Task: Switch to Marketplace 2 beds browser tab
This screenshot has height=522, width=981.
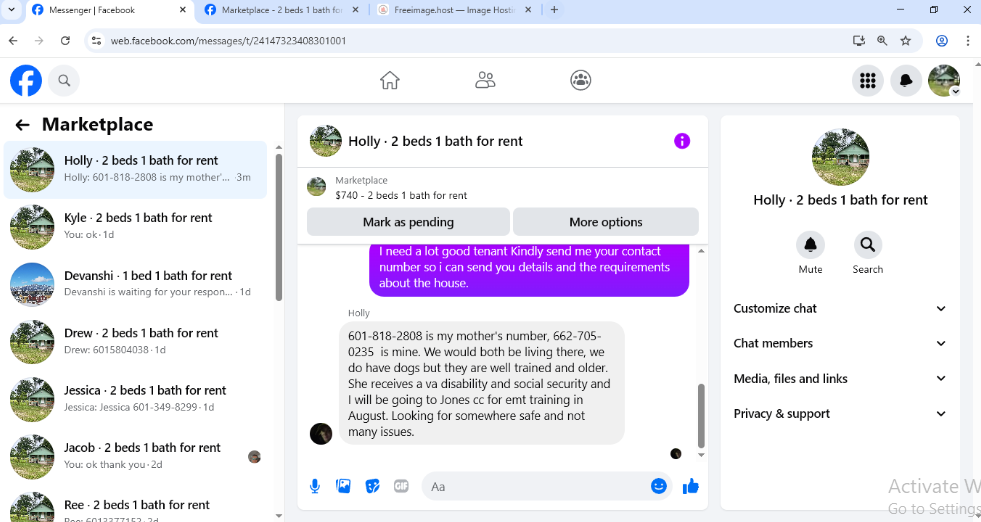Action: [x=282, y=10]
